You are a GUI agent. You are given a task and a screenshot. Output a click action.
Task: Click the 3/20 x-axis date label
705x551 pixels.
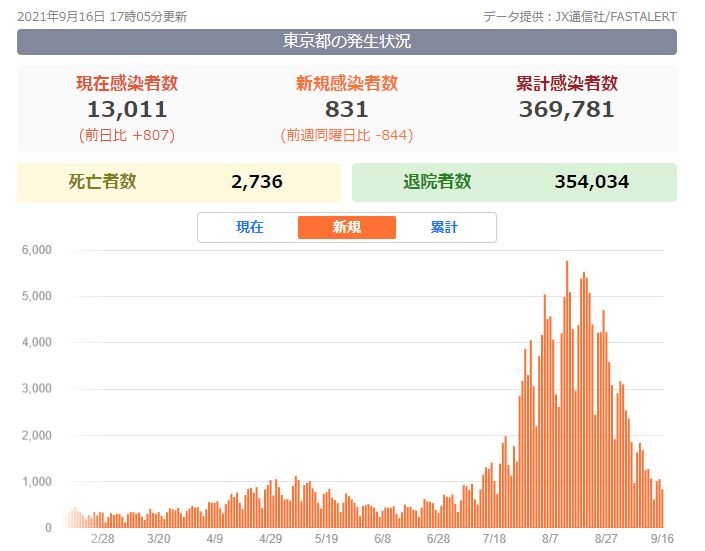159,539
